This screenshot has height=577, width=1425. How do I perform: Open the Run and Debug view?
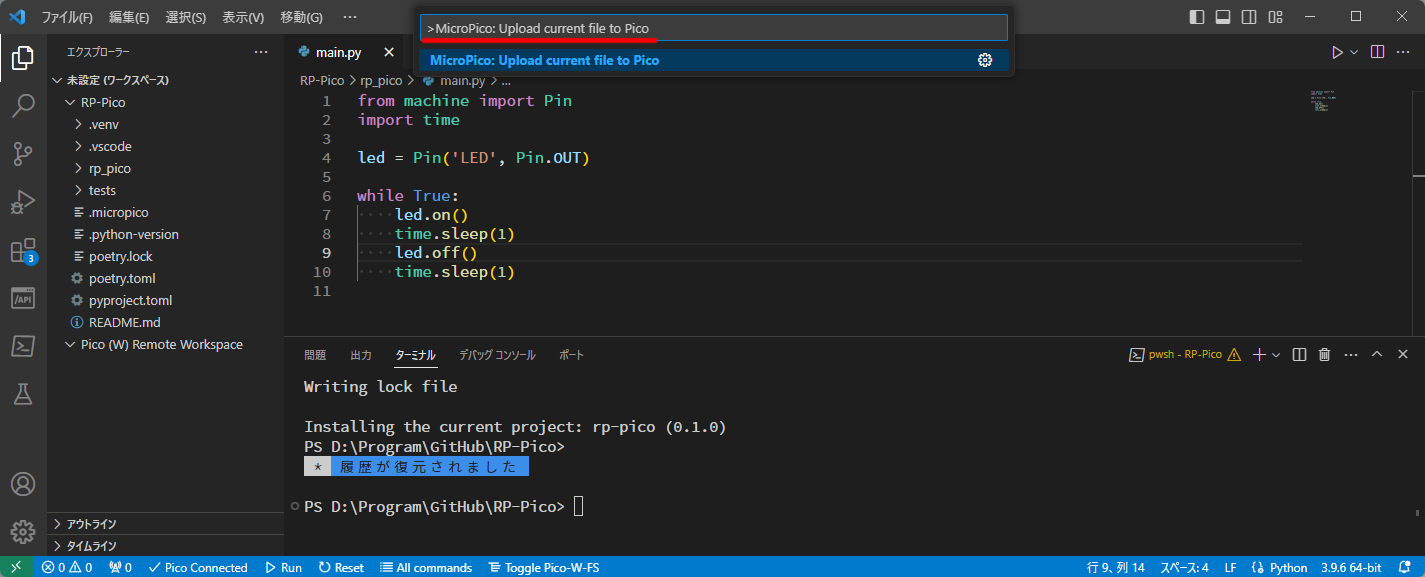[x=23, y=201]
